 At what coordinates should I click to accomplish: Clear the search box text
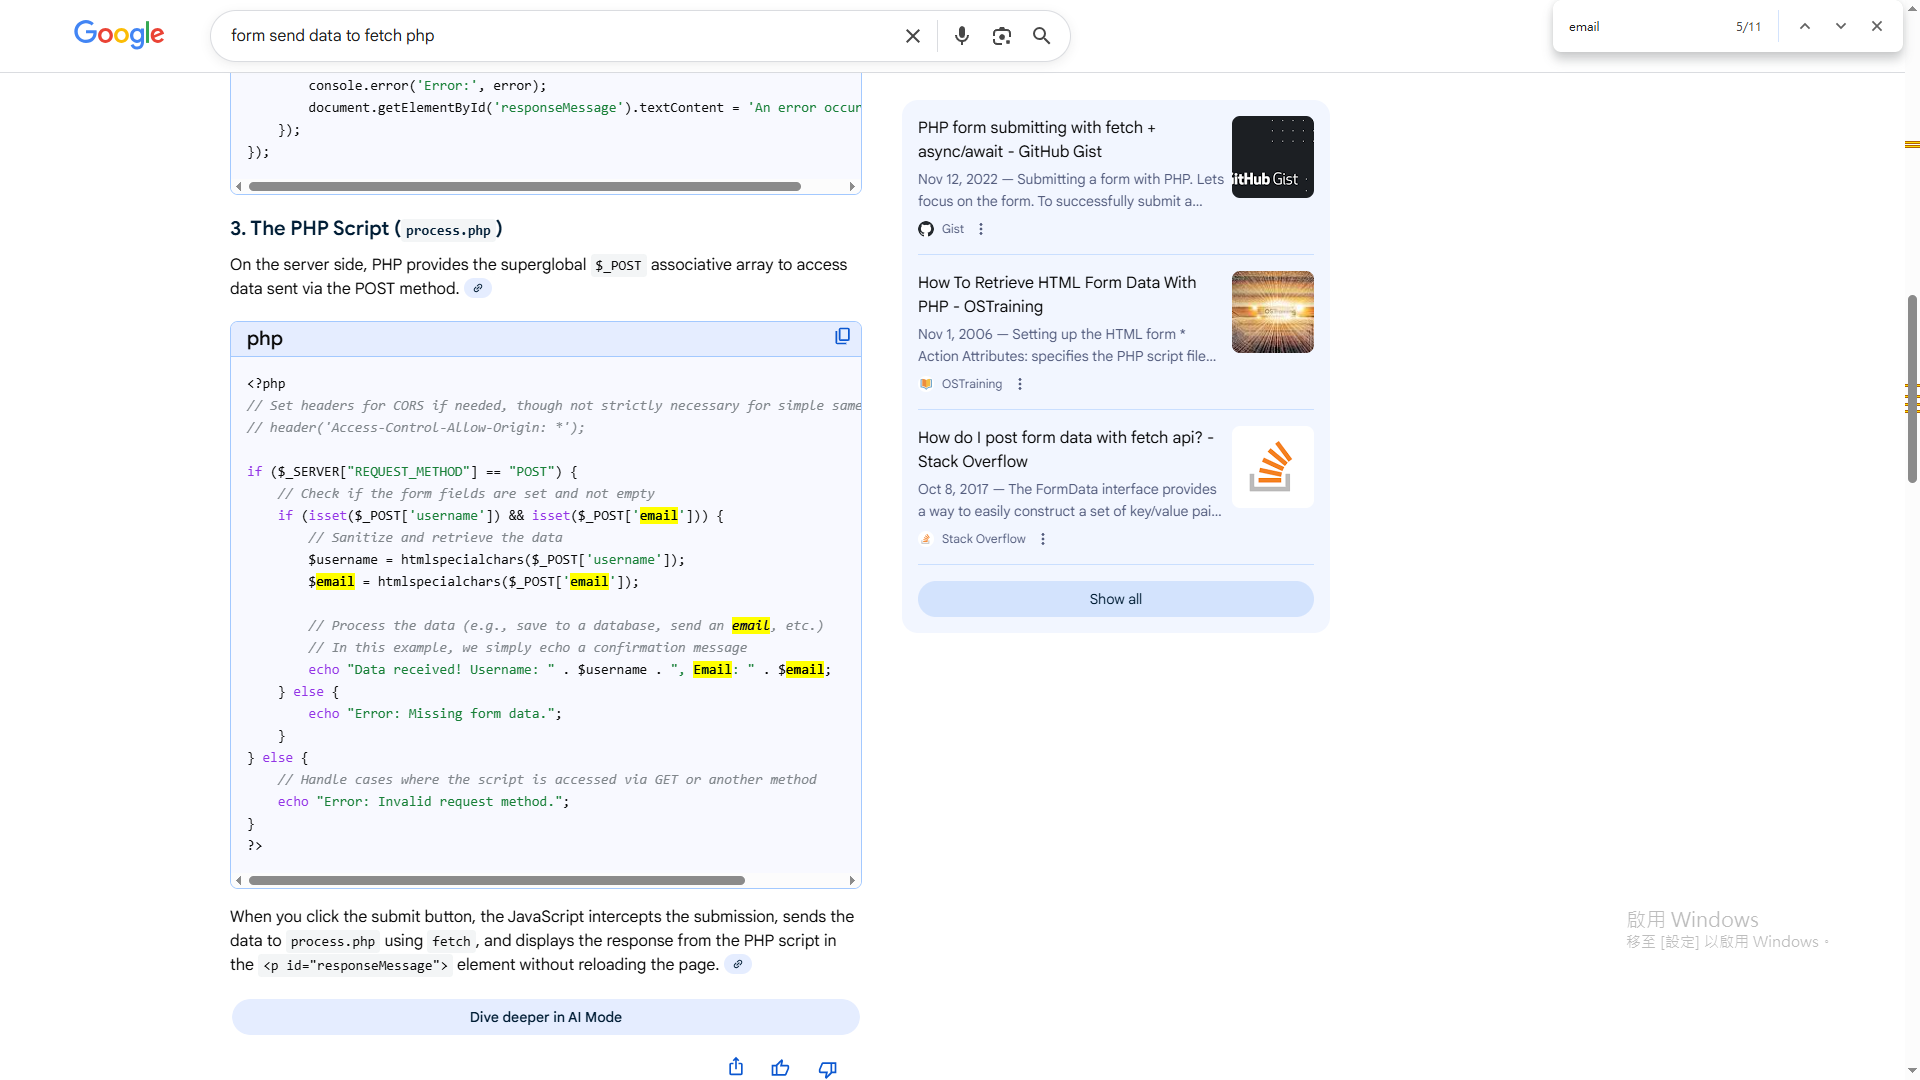912,36
